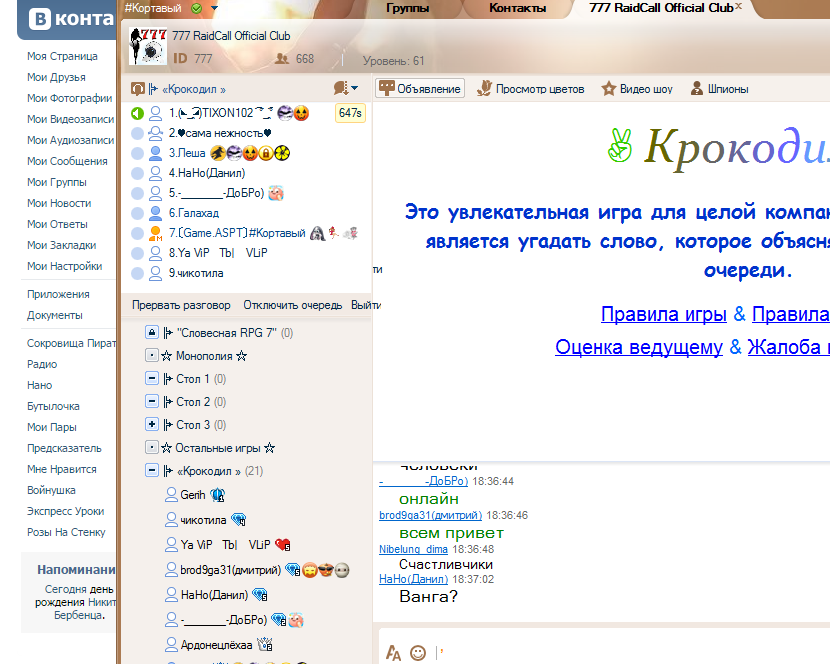Click chat sender Nibelung_dima link

click(x=413, y=549)
